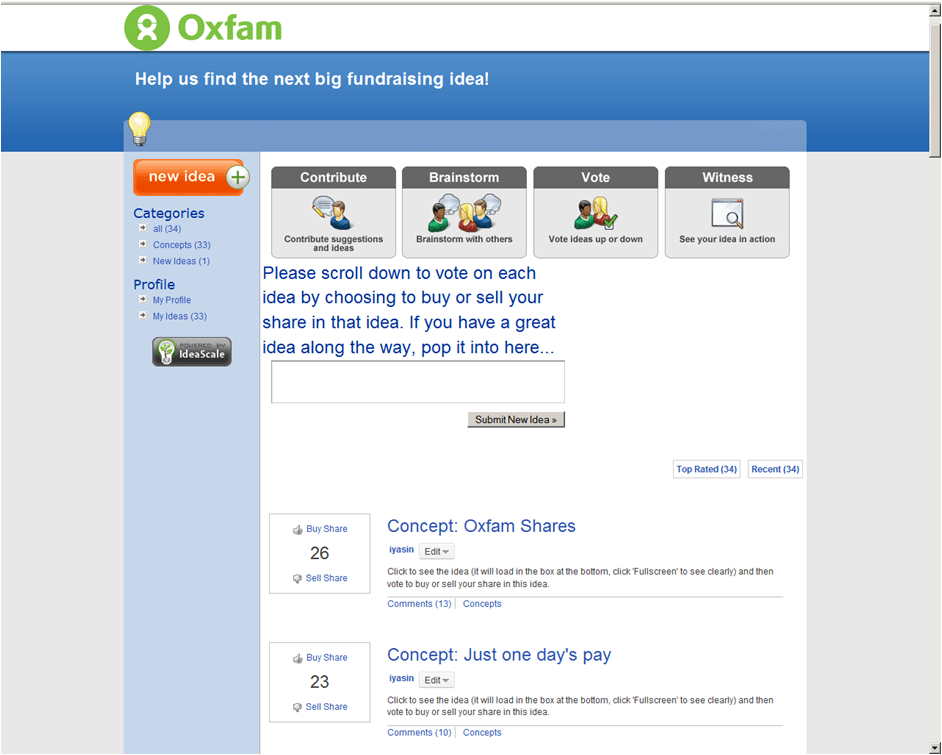Click the thumbs-up icon beside Buy Share

(298, 529)
